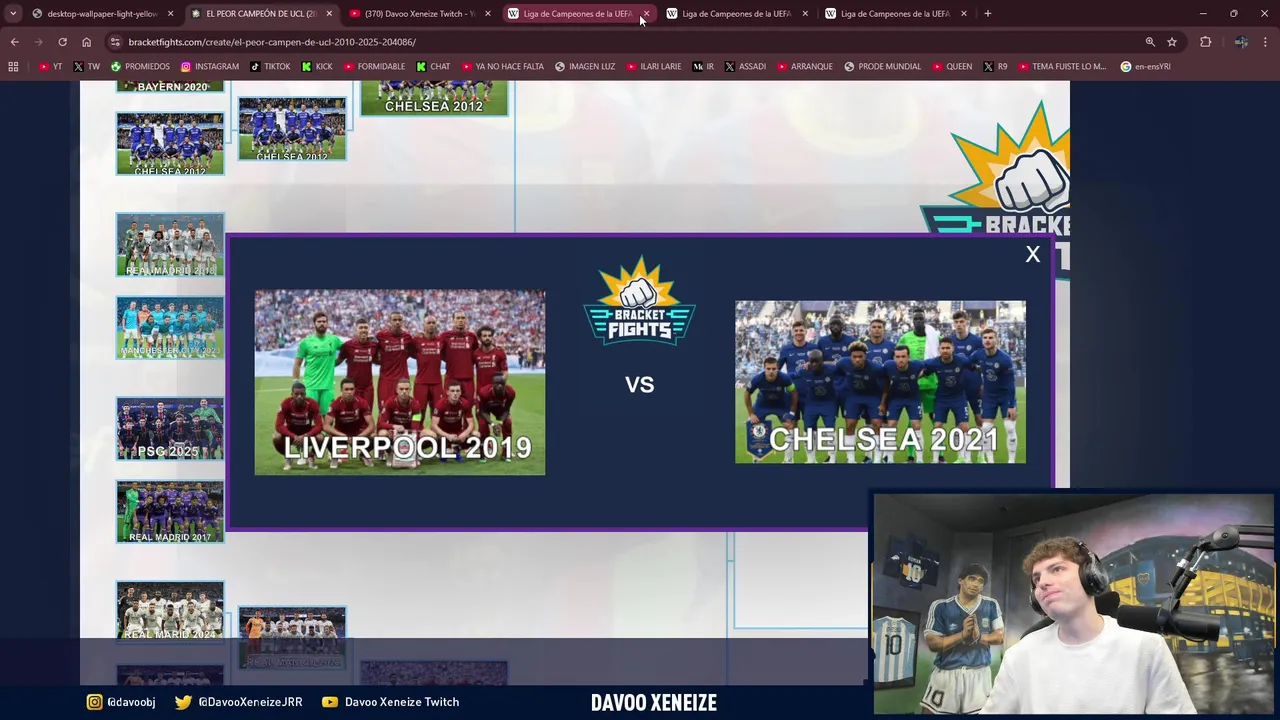Pick Liverpool 2019 as the matchup winner
This screenshot has width=1280, height=720.
[400, 382]
